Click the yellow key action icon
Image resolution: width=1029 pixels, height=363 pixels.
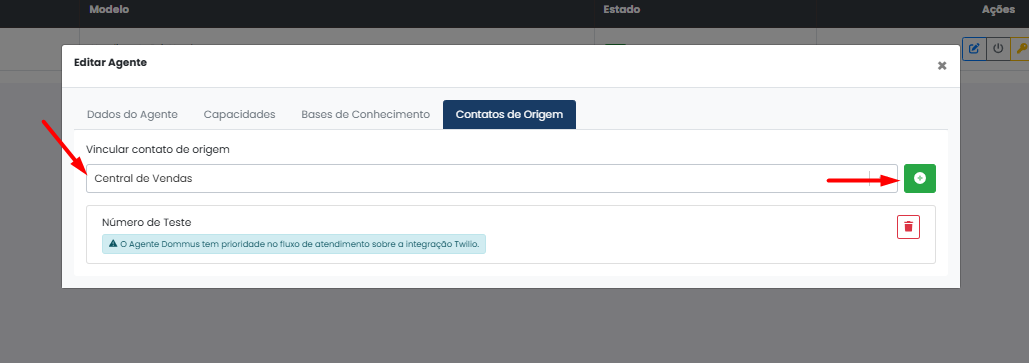tap(1020, 48)
